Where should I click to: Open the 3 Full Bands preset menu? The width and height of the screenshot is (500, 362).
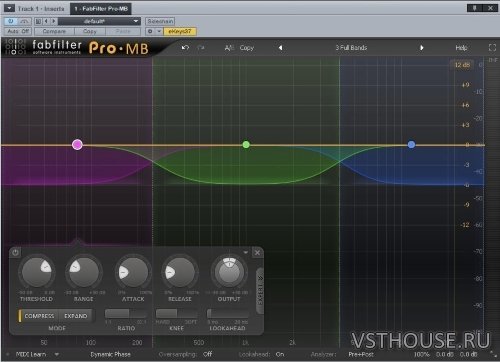(x=351, y=48)
